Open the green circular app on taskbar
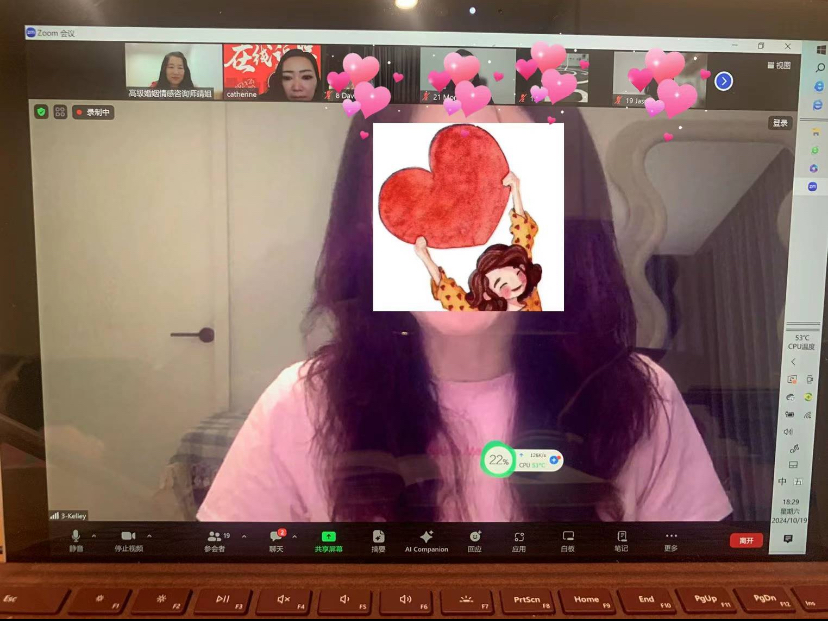This screenshot has width=828, height=621. point(815,150)
